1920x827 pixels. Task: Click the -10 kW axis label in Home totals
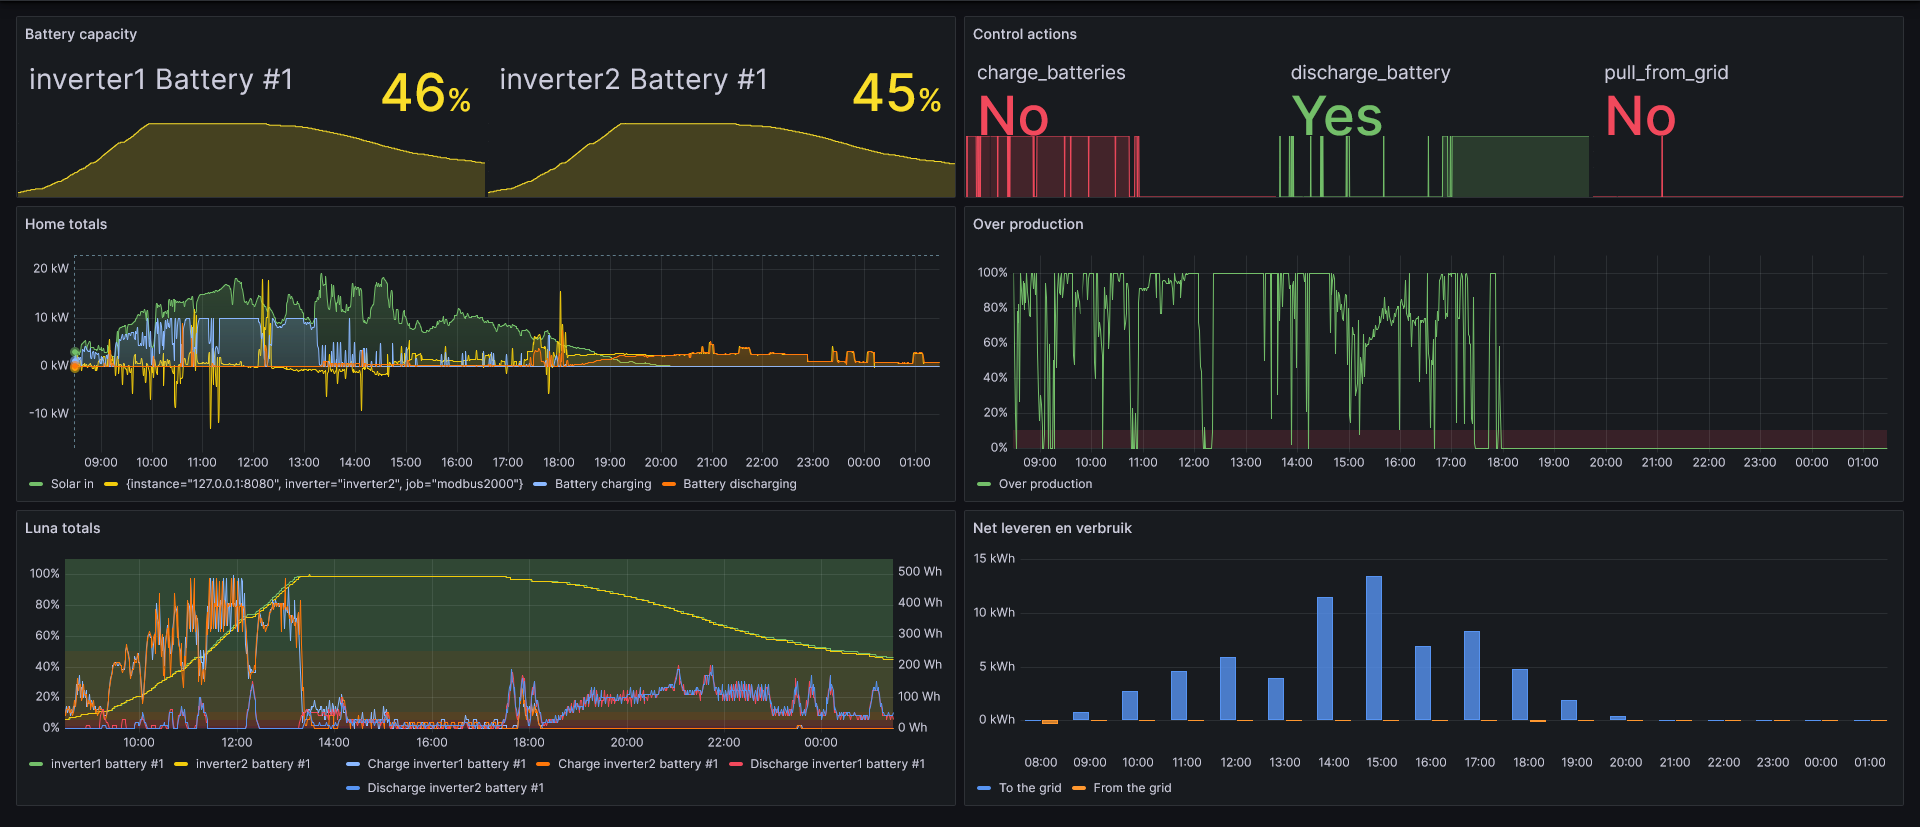(49, 413)
